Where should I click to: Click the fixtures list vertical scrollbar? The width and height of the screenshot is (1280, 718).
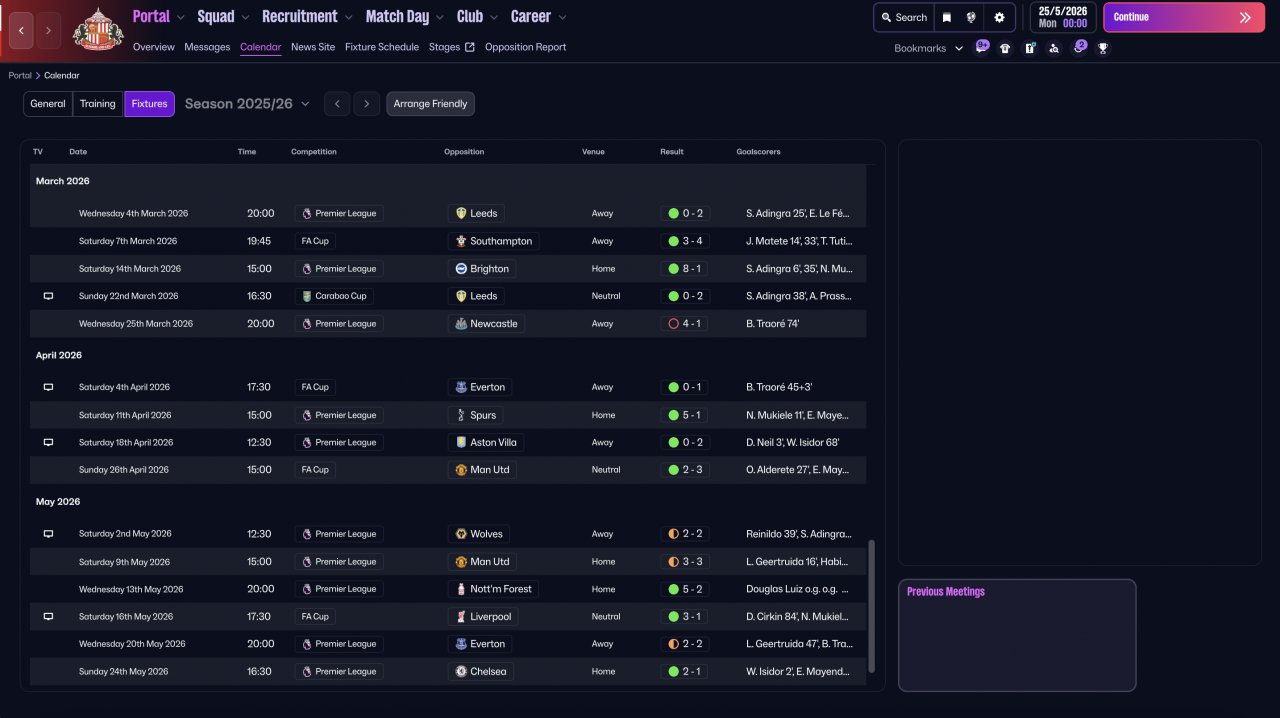[x=871, y=605]
